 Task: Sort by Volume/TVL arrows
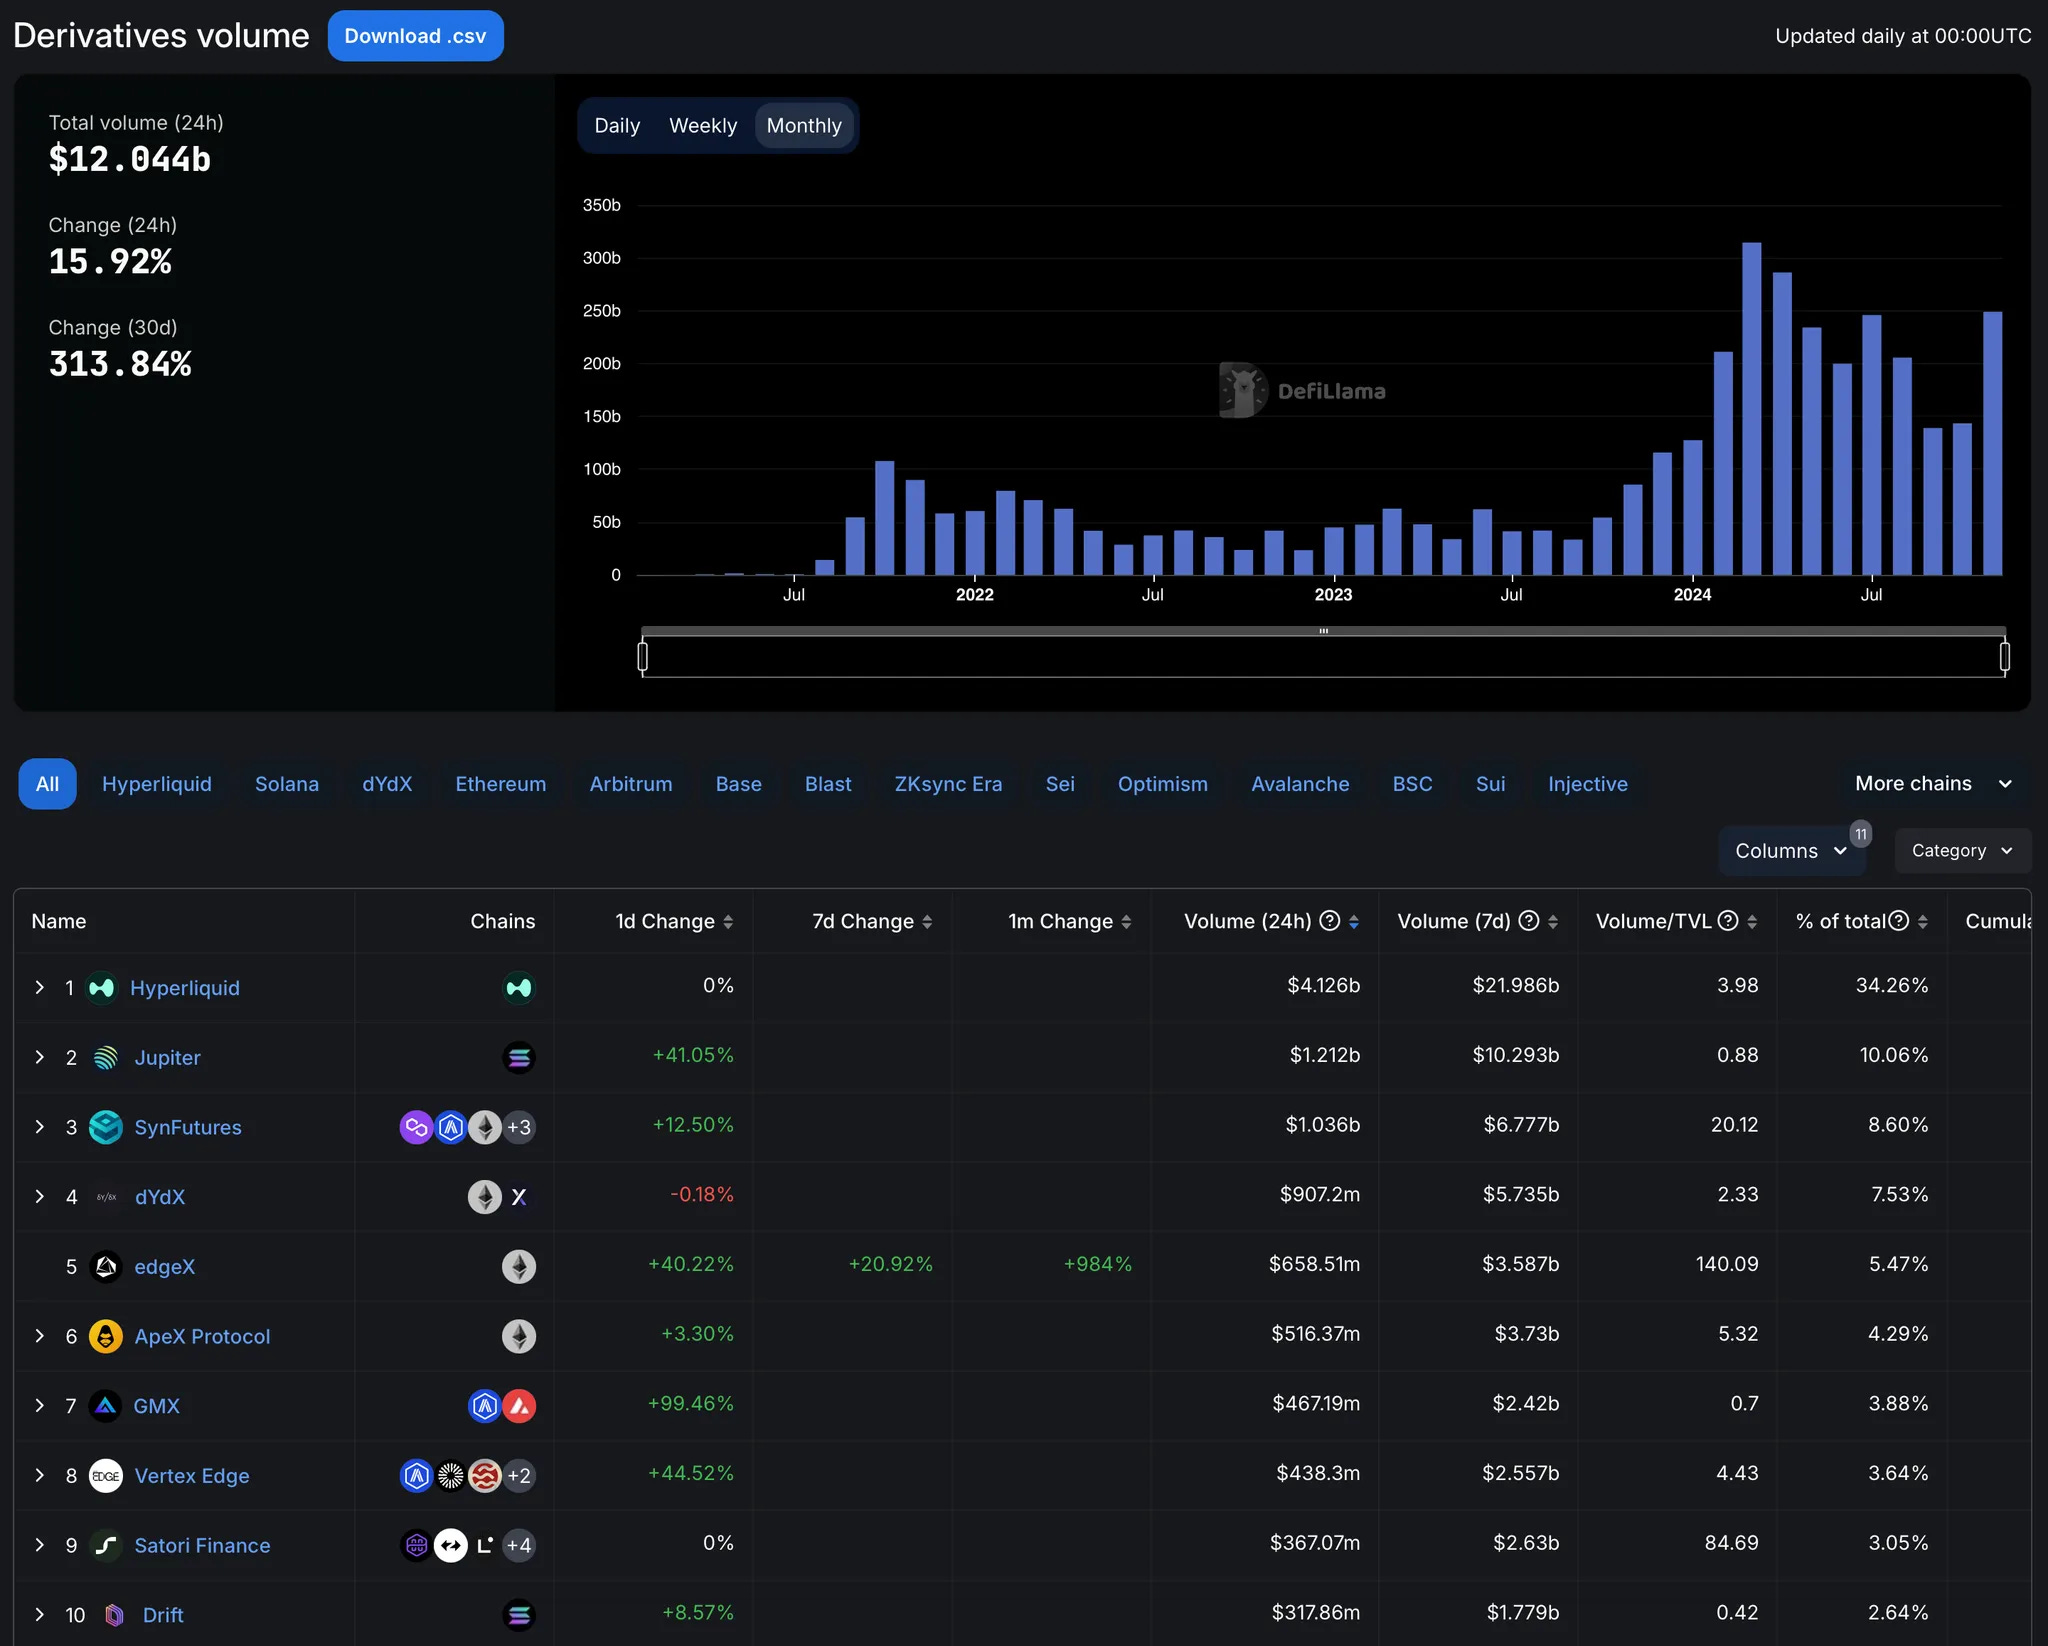(x=1752, y=922)
